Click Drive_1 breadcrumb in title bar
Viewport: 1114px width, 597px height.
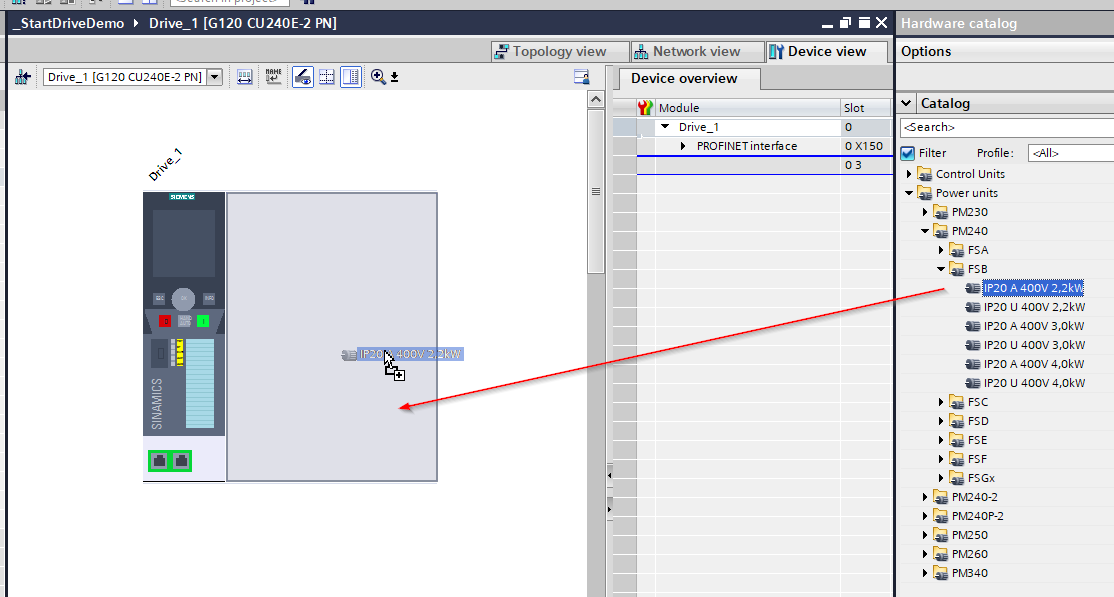point(243,23)
